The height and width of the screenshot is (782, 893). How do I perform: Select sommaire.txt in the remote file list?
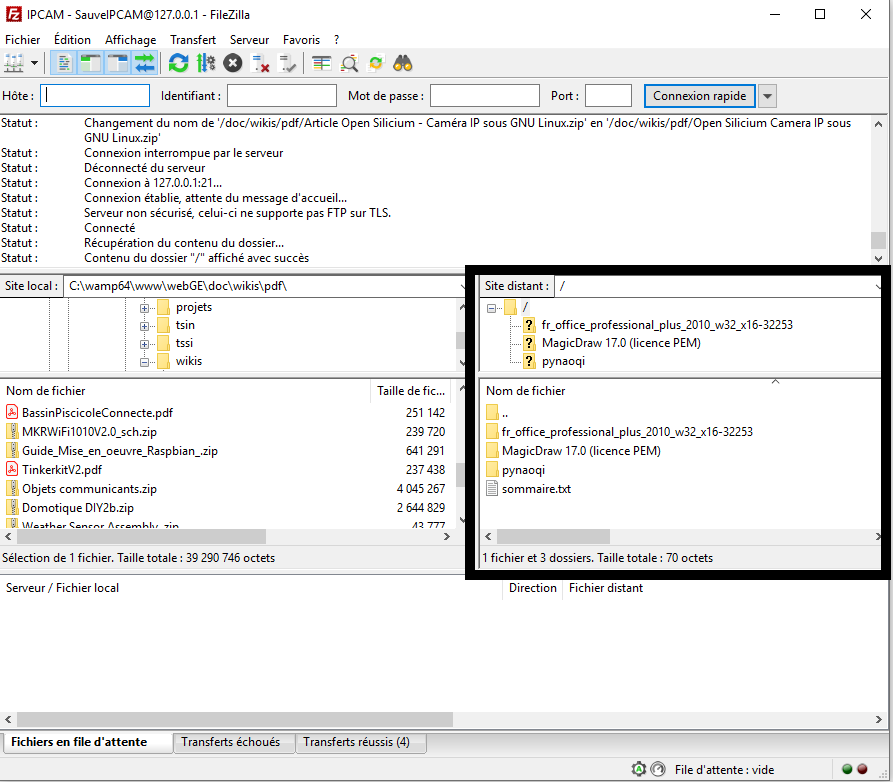pos(534,489)
